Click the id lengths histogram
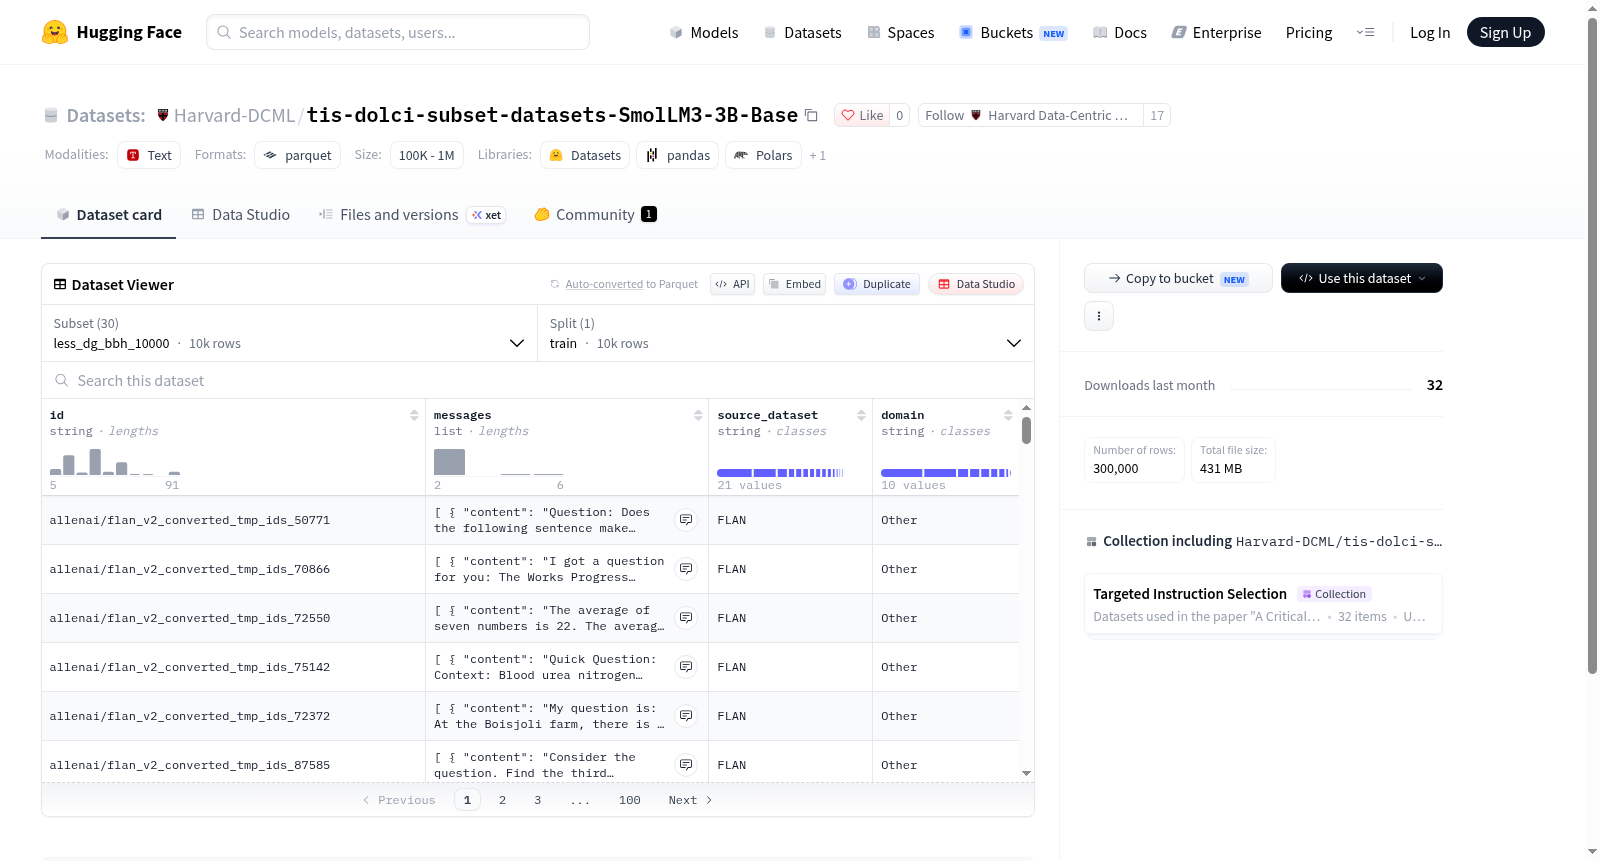1600x861 pixels. coord(115,462)
